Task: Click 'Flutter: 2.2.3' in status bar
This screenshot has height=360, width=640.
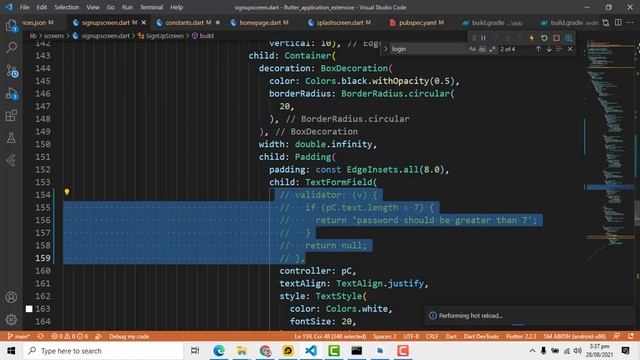Action: (x=521, y=336)
